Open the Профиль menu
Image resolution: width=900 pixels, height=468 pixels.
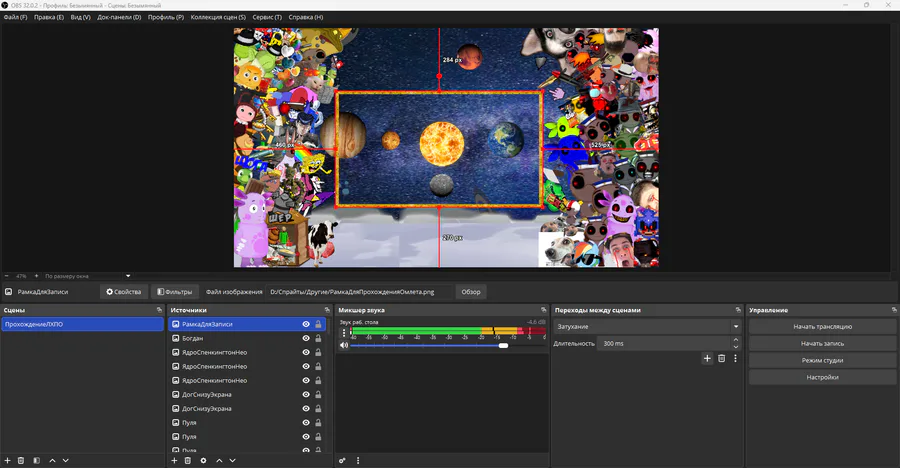pyautogui.click(x=166, y=17)
